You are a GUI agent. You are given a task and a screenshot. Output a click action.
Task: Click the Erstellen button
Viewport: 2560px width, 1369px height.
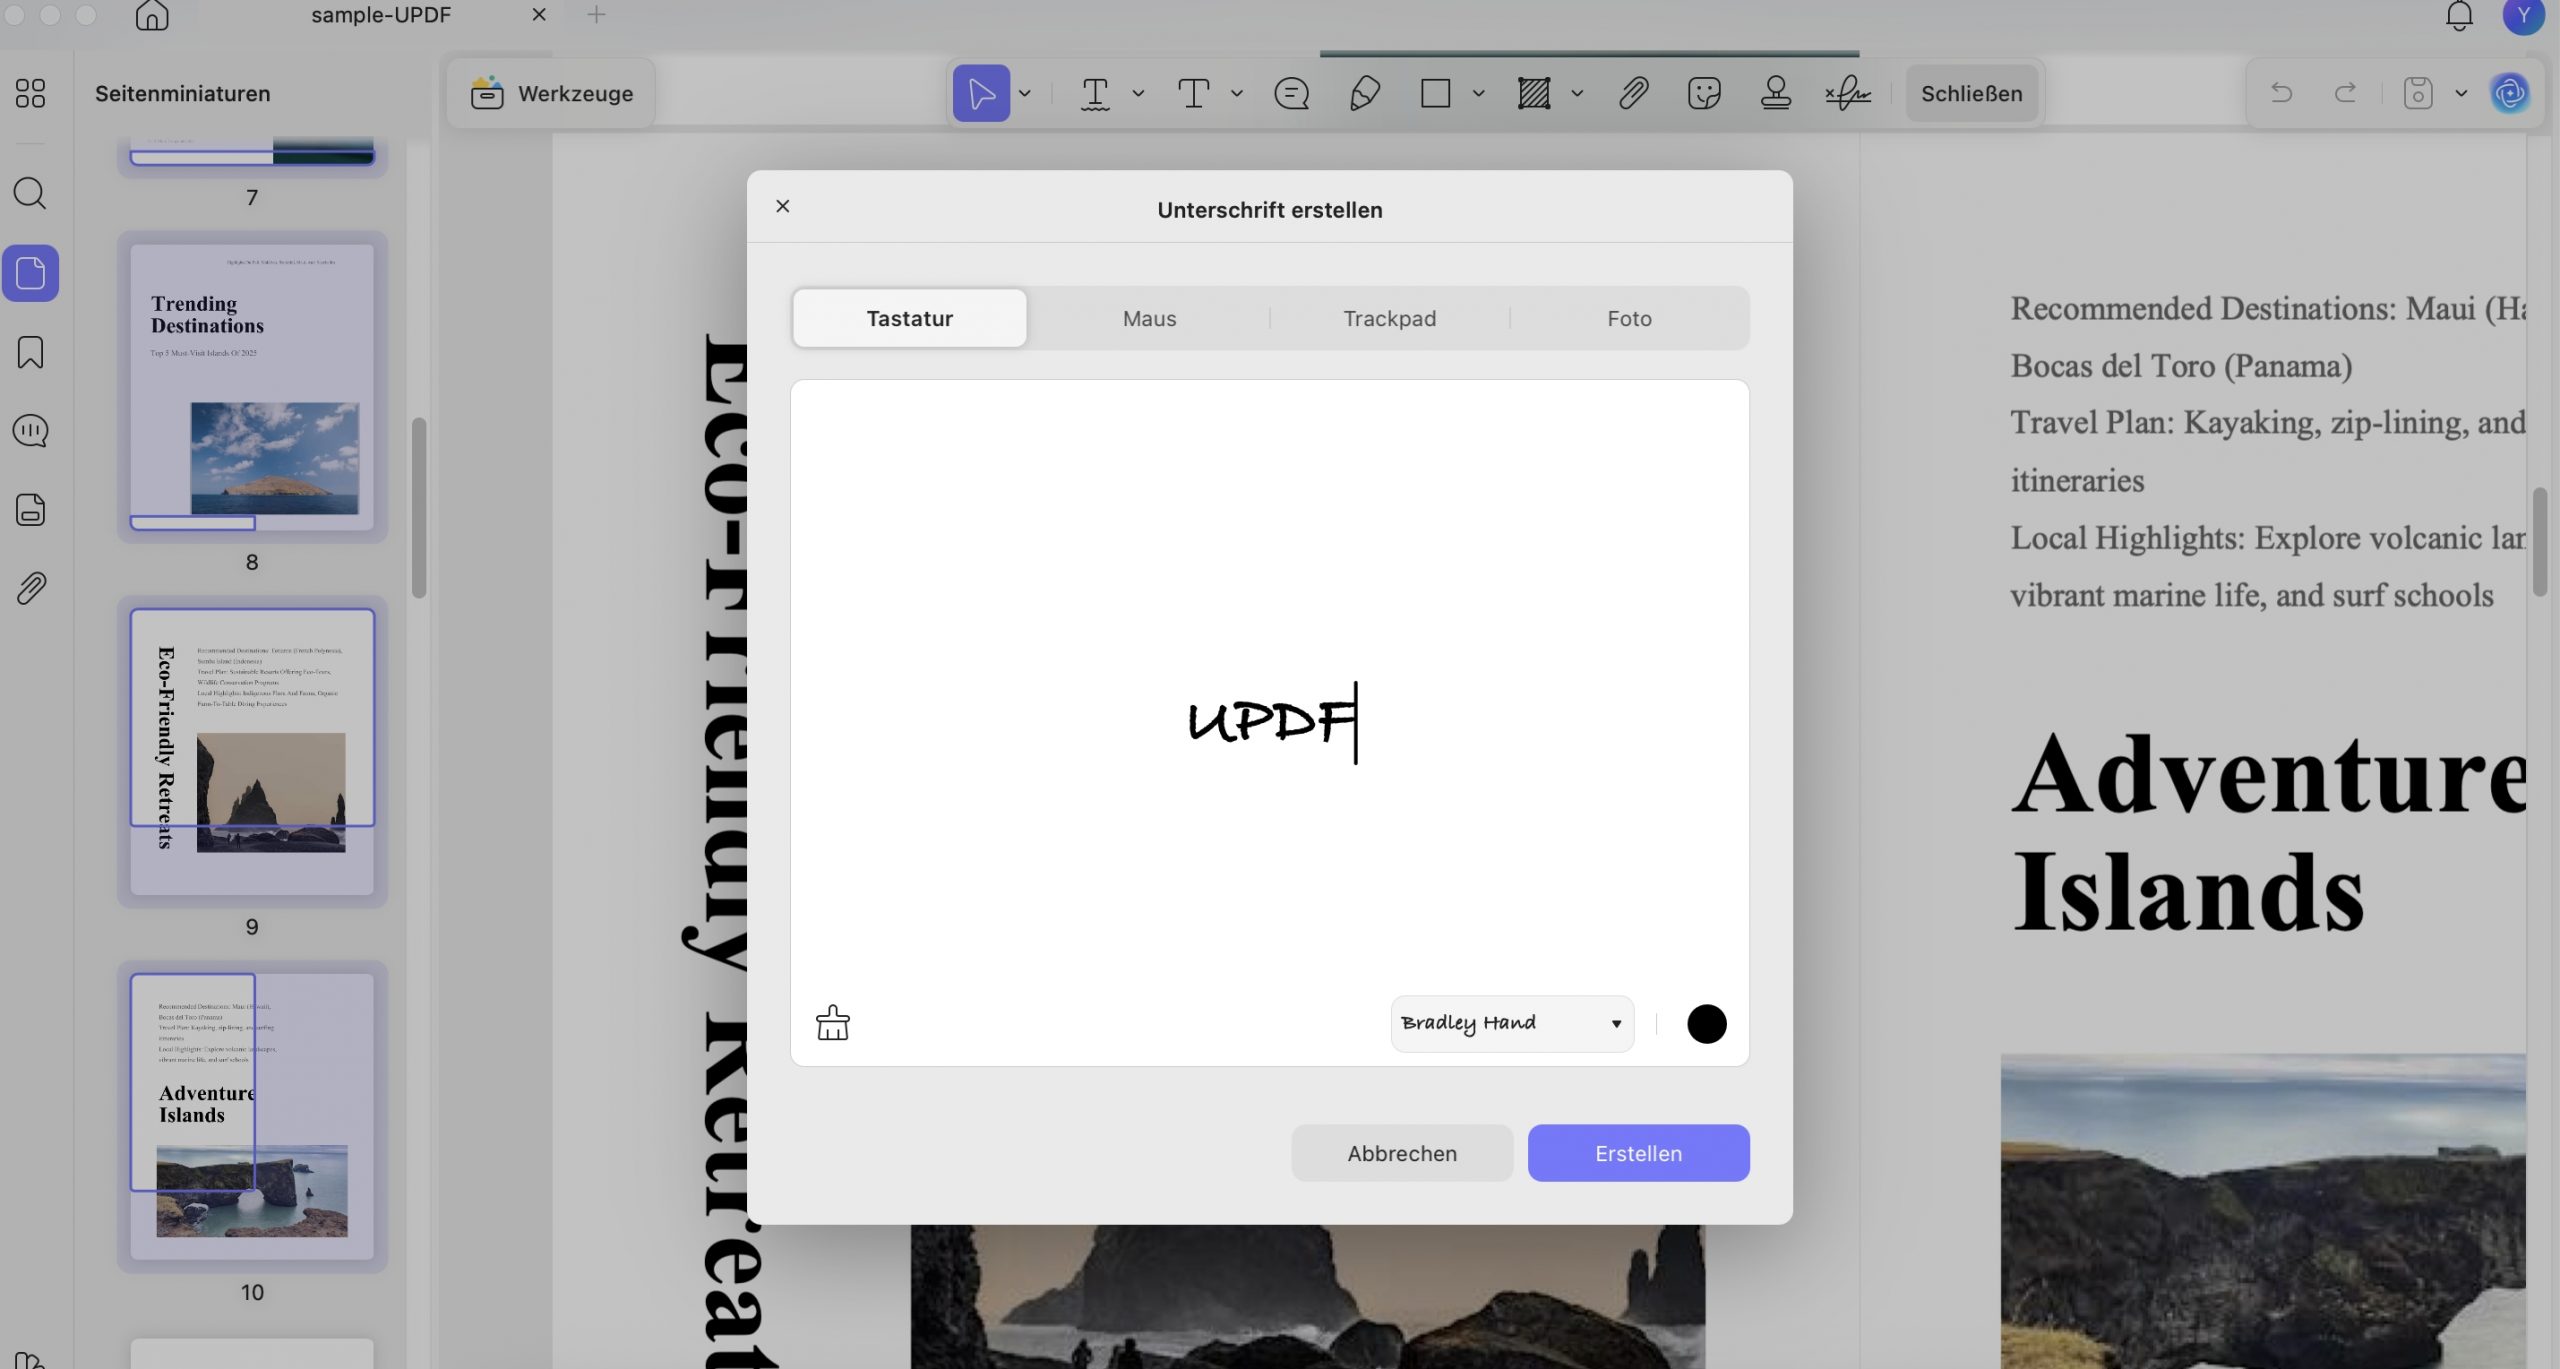(x=1638, y=1153)
